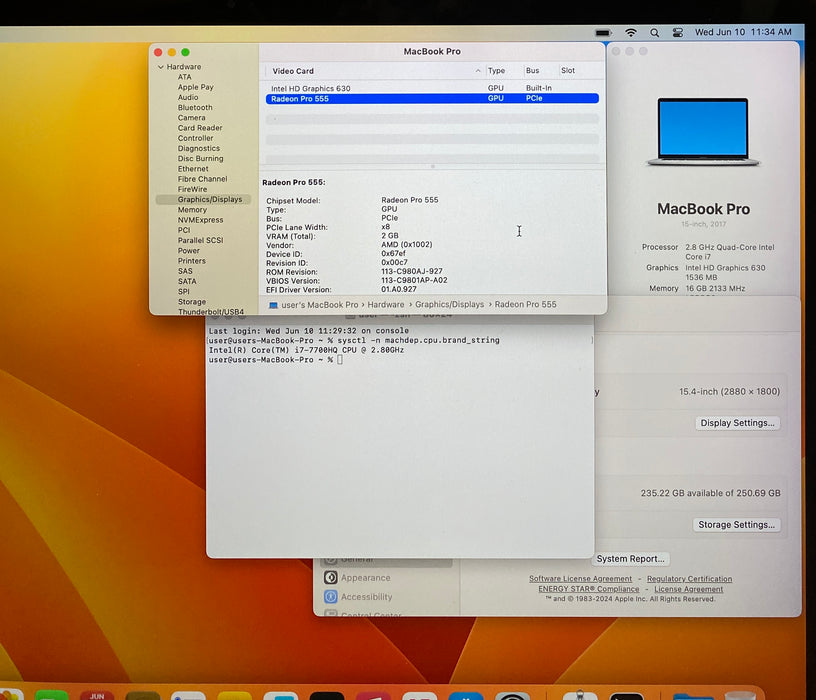Click the date and time in menu bar
The height and width of the screenshot is (700, 816).
pyautogui.click(x=743, y=32)
